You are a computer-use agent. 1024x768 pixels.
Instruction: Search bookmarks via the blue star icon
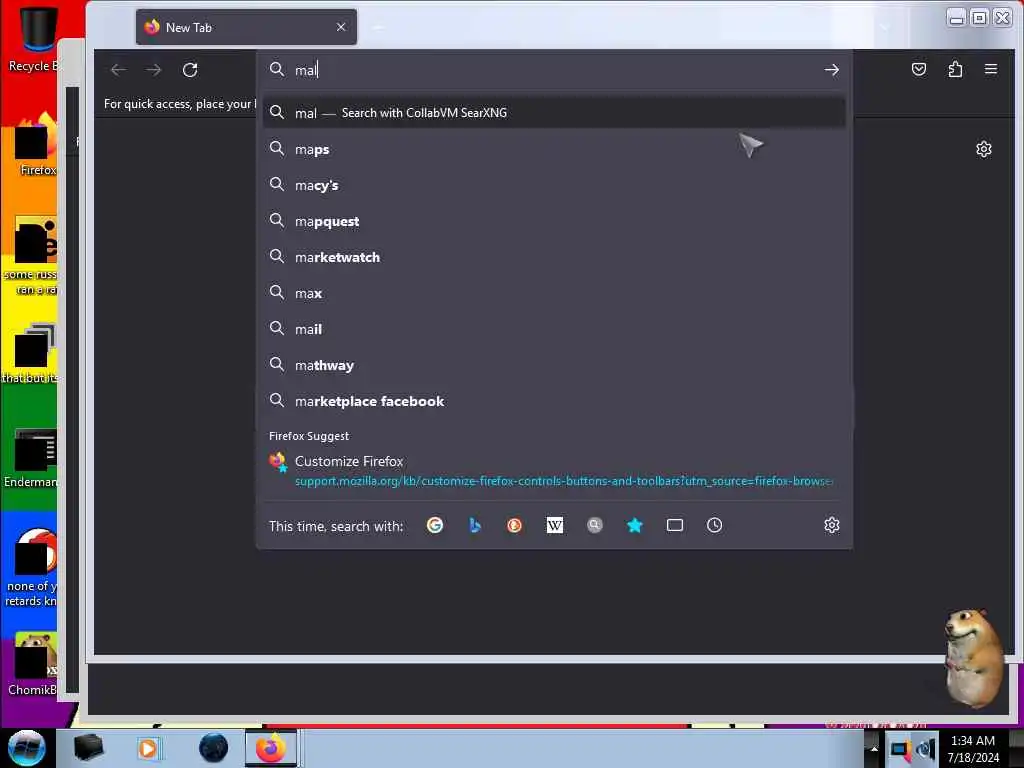[x=635, y=525]
